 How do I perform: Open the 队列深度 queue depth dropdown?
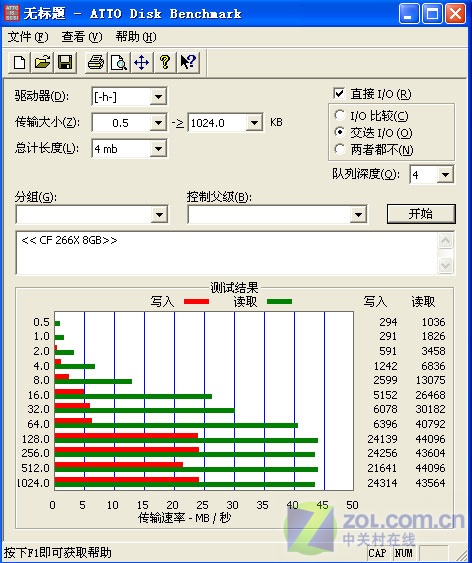click(x=445, y=175)
